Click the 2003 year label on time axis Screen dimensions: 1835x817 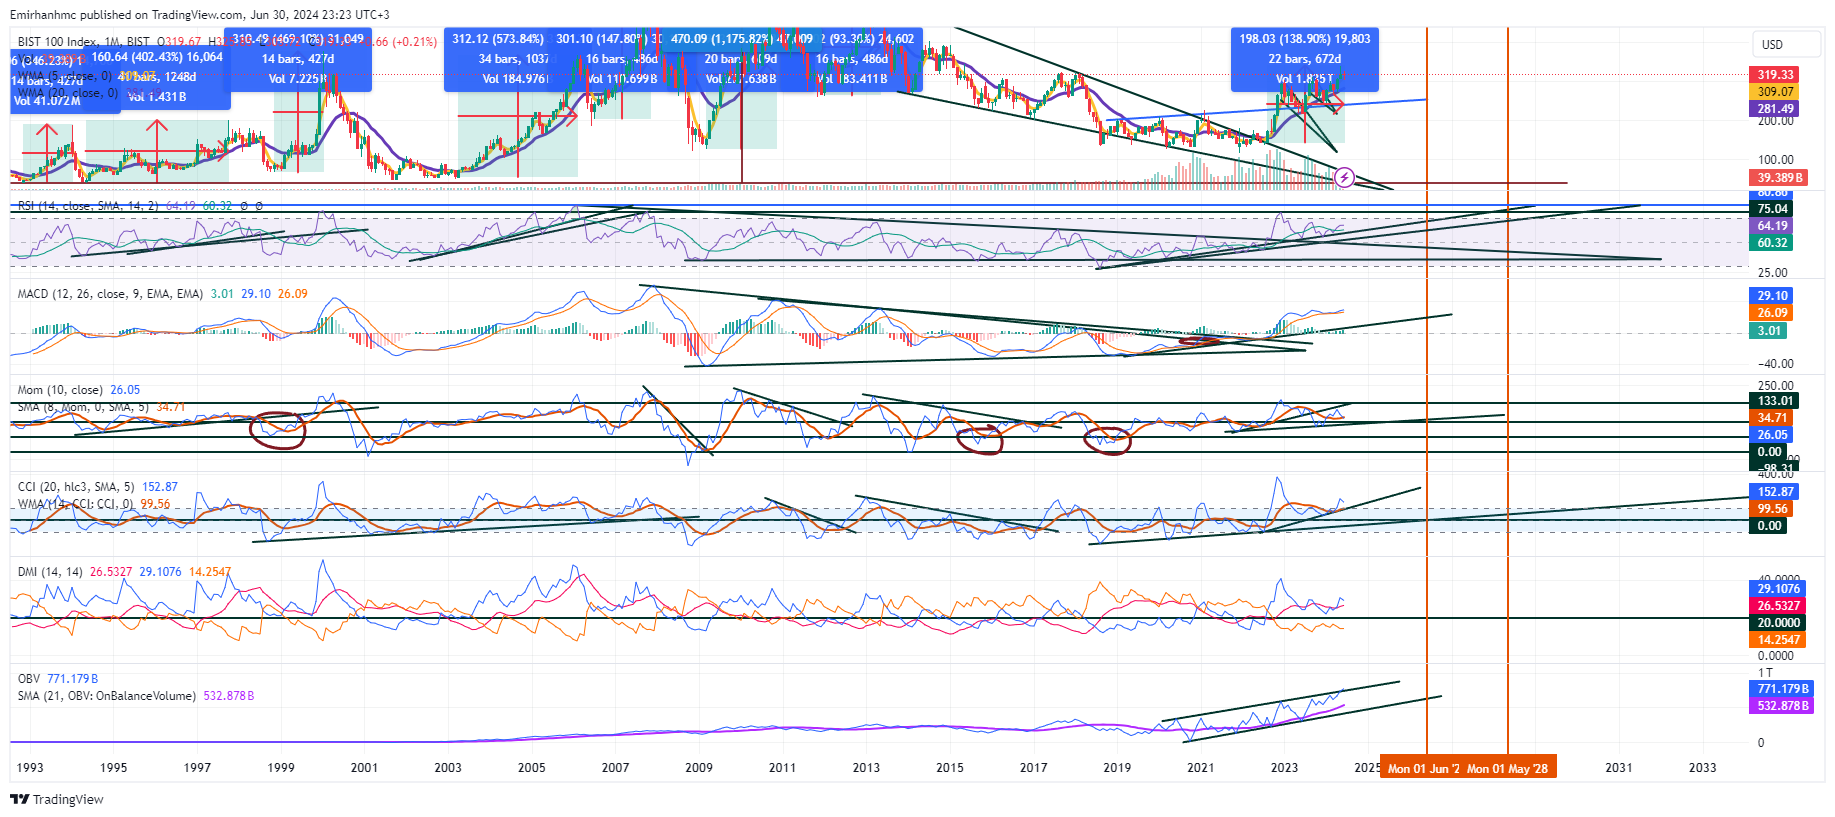(x=448, y=768)
